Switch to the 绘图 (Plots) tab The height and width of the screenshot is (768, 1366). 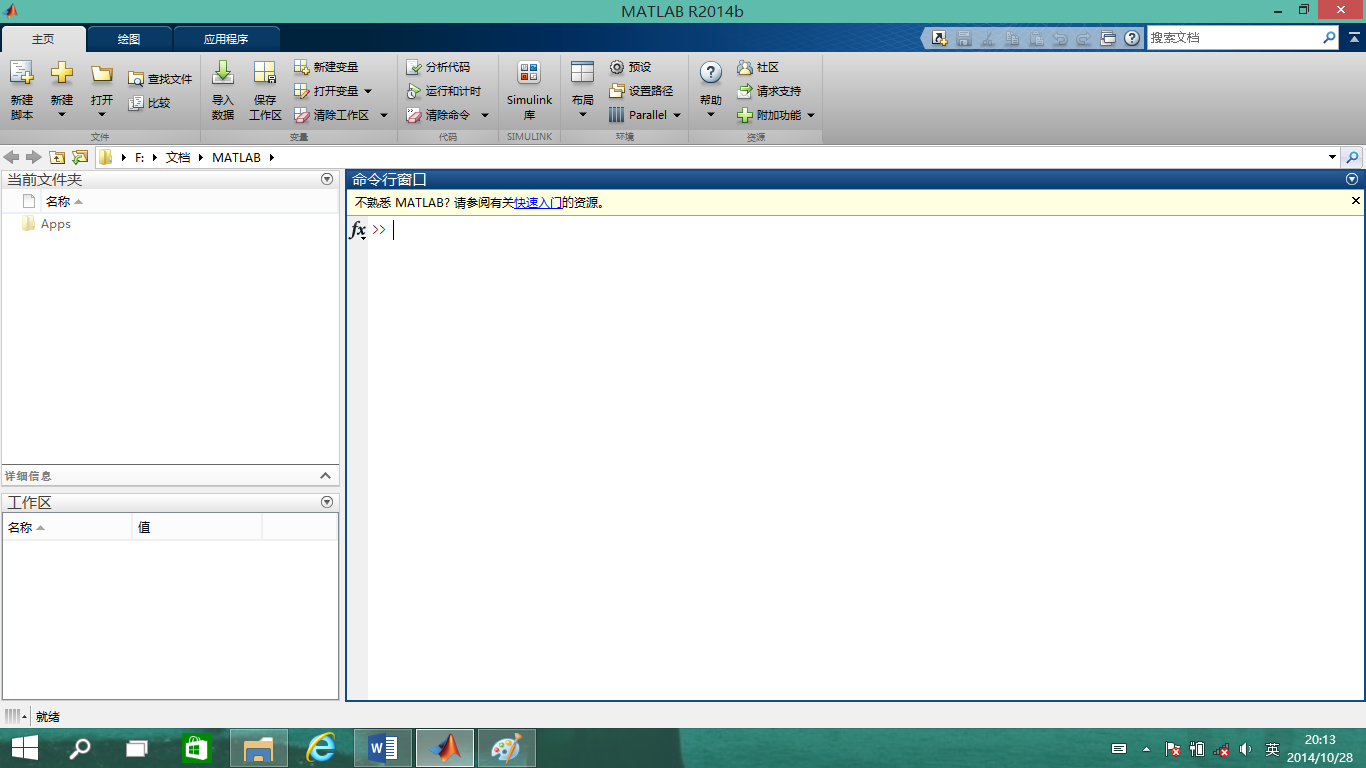tap(129, 39)
